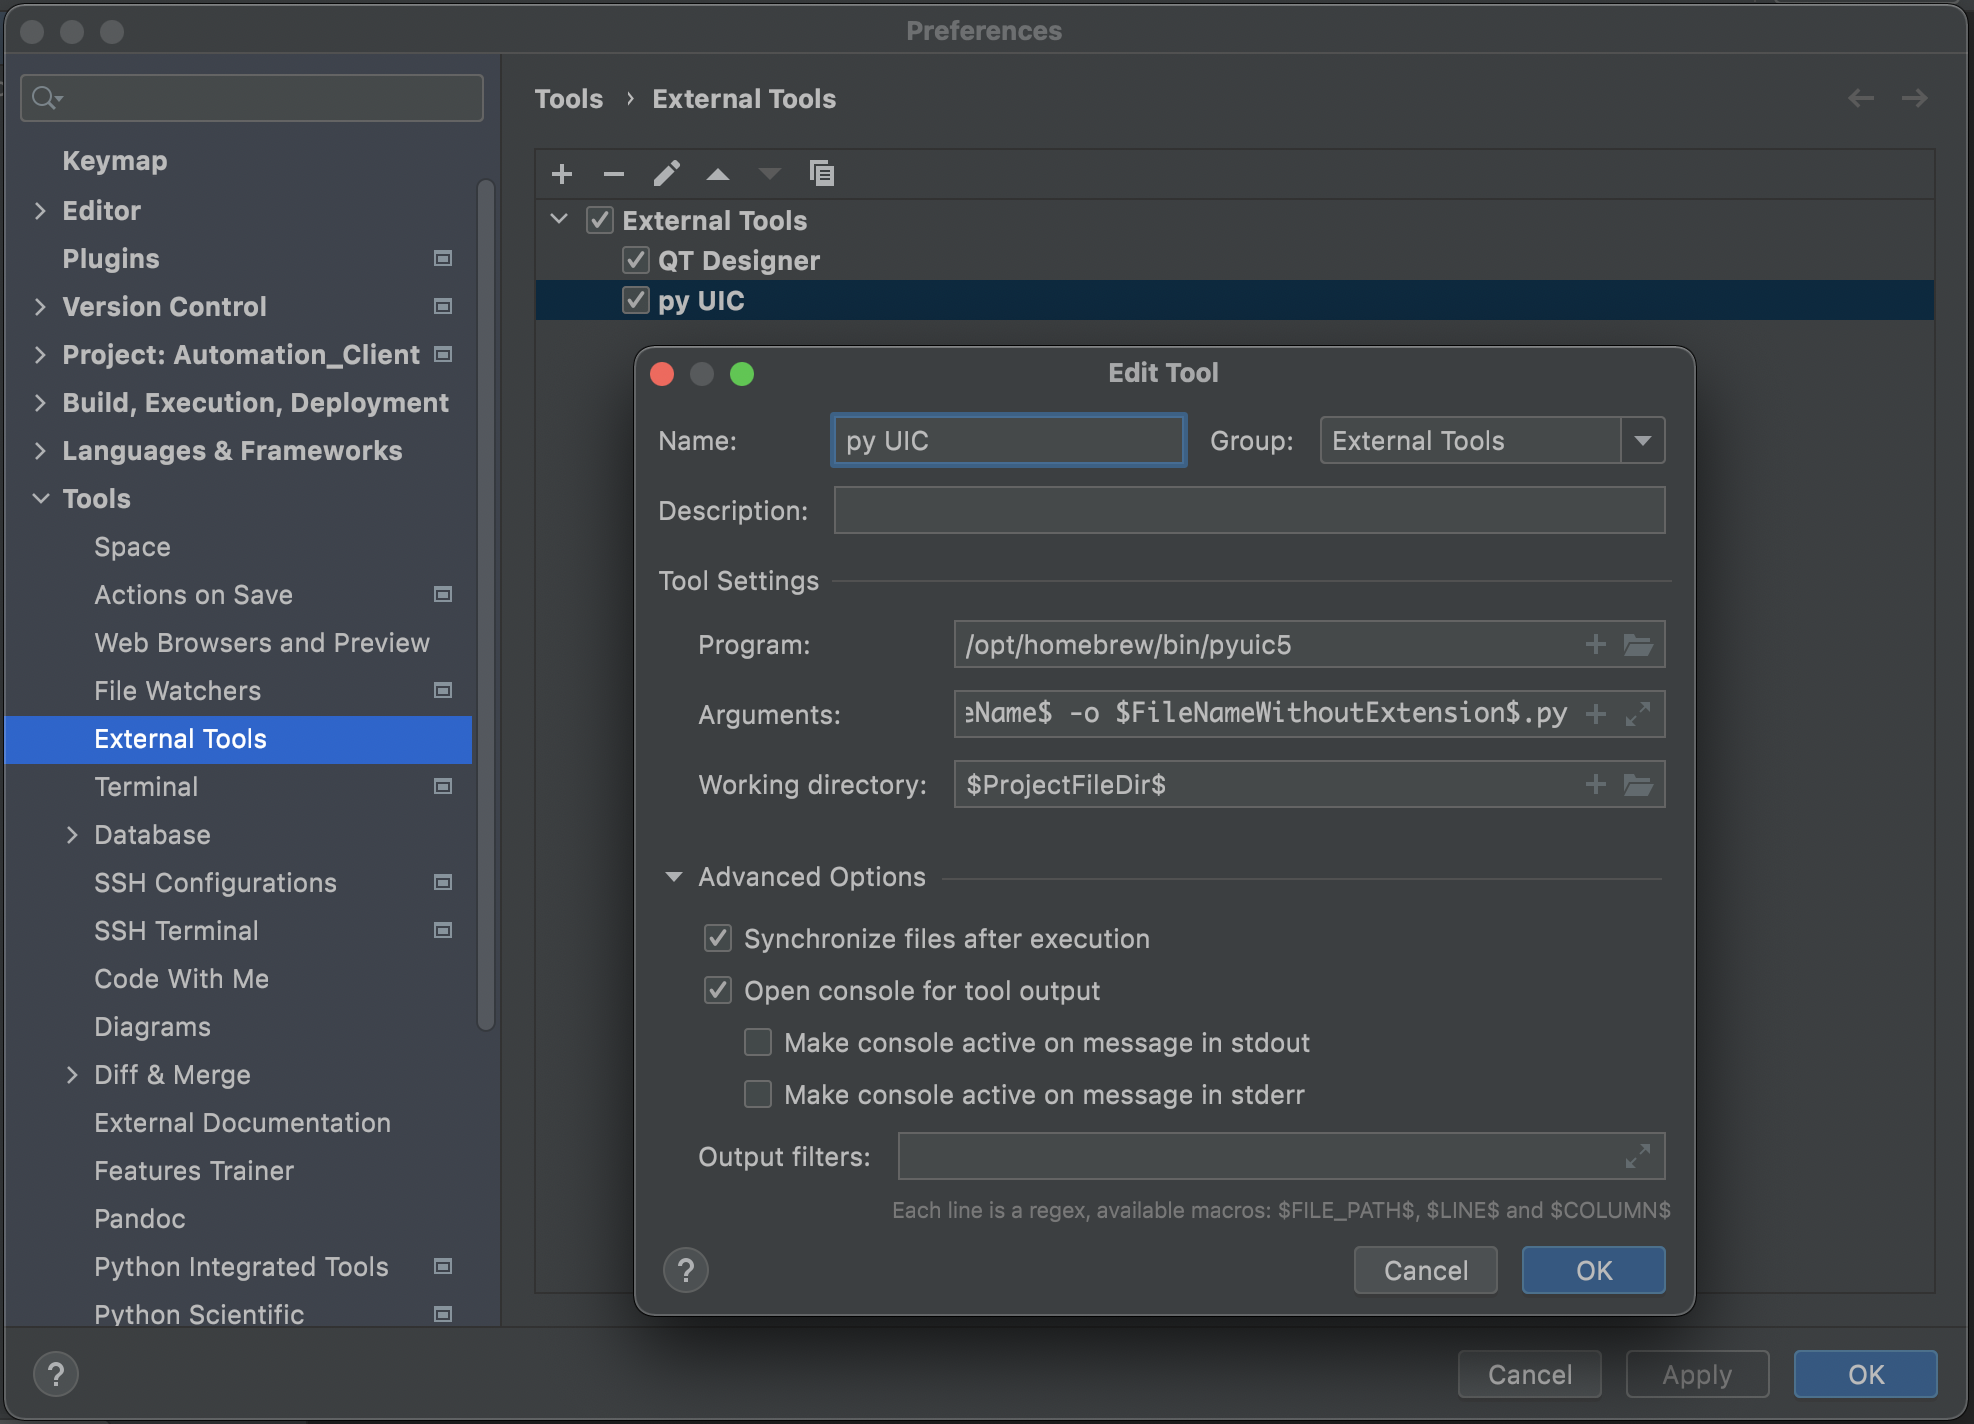Select Web Browsers and Preview settings

pyautogui.click(x=262, y=642)
